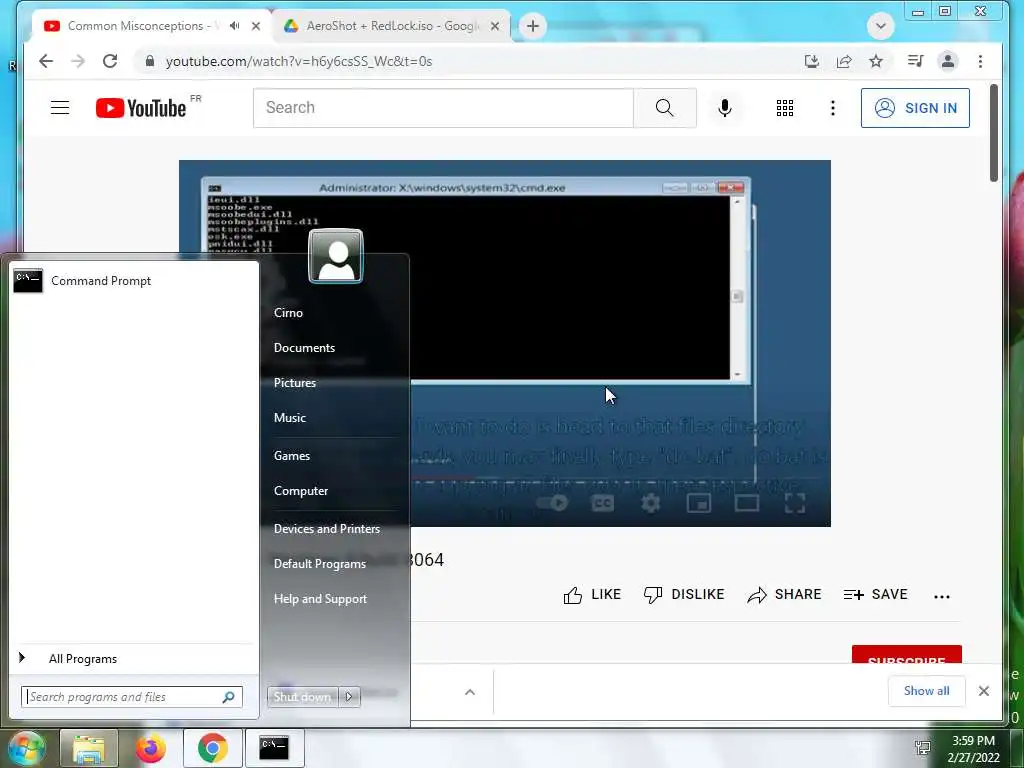
Task: Click the YouTube Search field
Action: pyautogui.click(x=443, y=108)
